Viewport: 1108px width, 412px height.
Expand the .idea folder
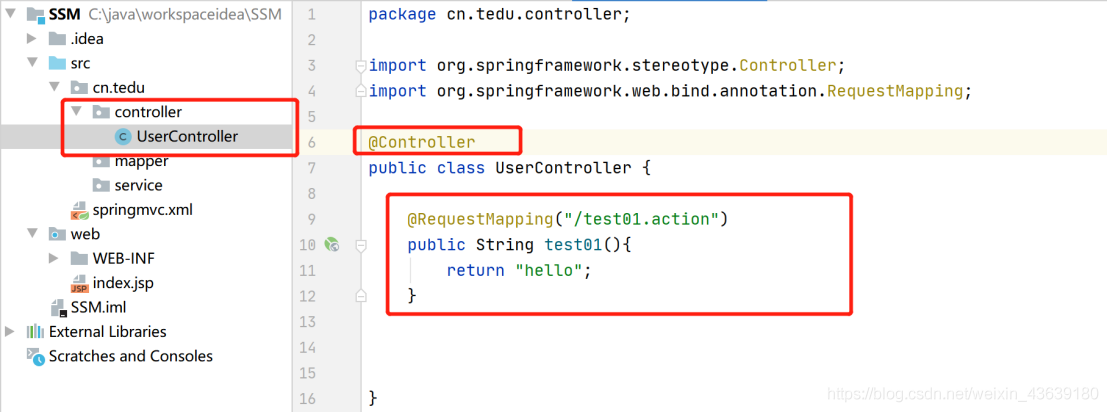pyautogui.click(x=31, y=39)
